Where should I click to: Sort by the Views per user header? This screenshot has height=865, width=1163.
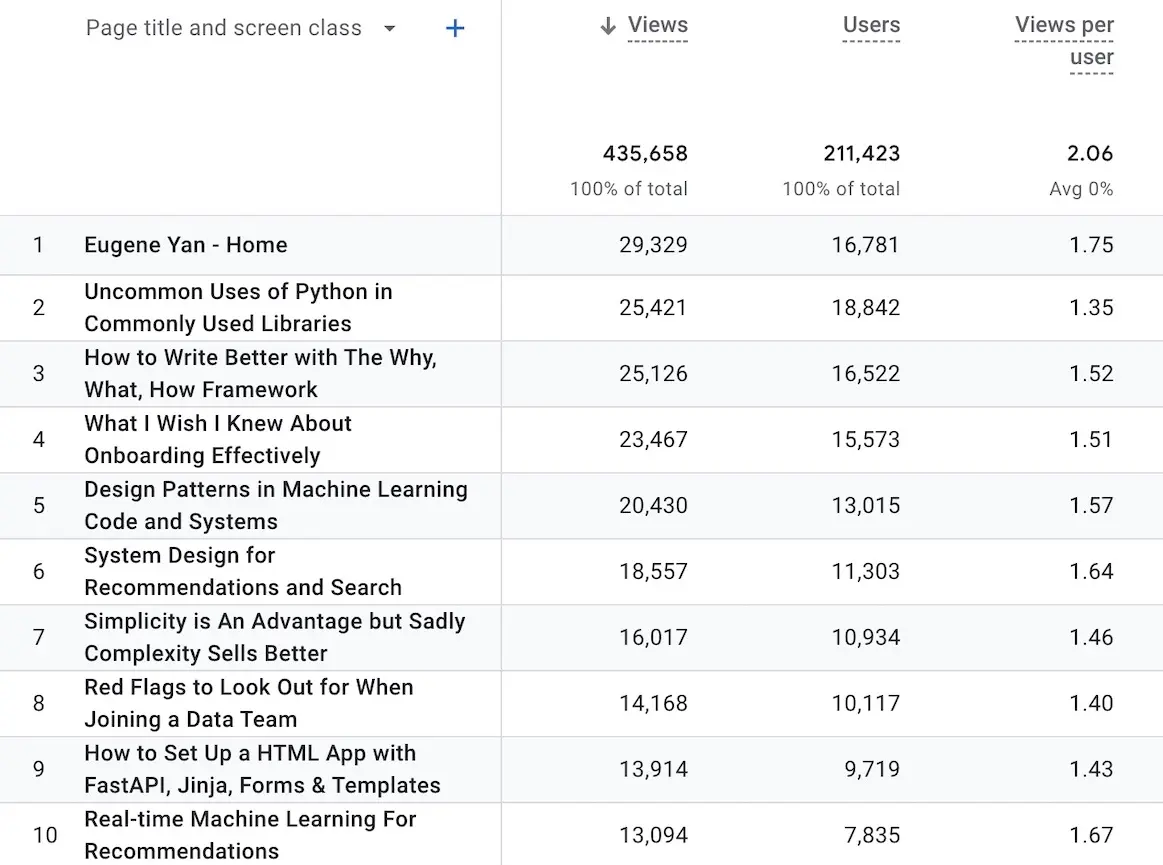(1064, 41)
